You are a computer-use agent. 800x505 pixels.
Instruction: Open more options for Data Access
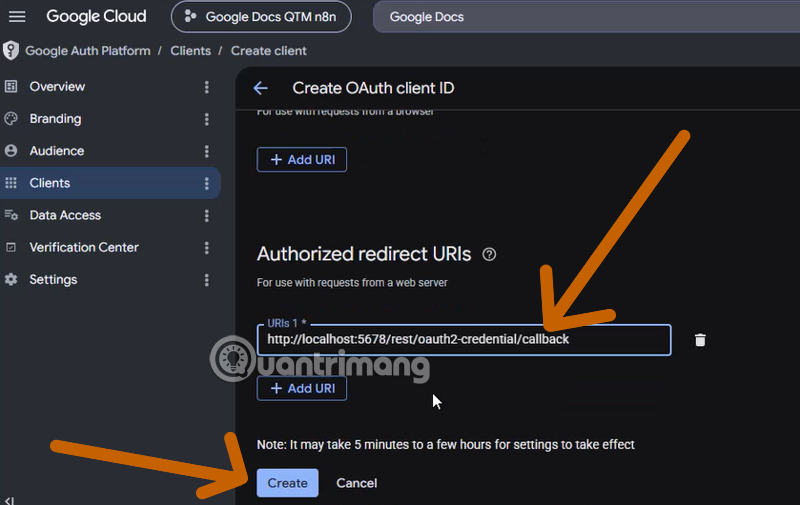coord(207,215)
